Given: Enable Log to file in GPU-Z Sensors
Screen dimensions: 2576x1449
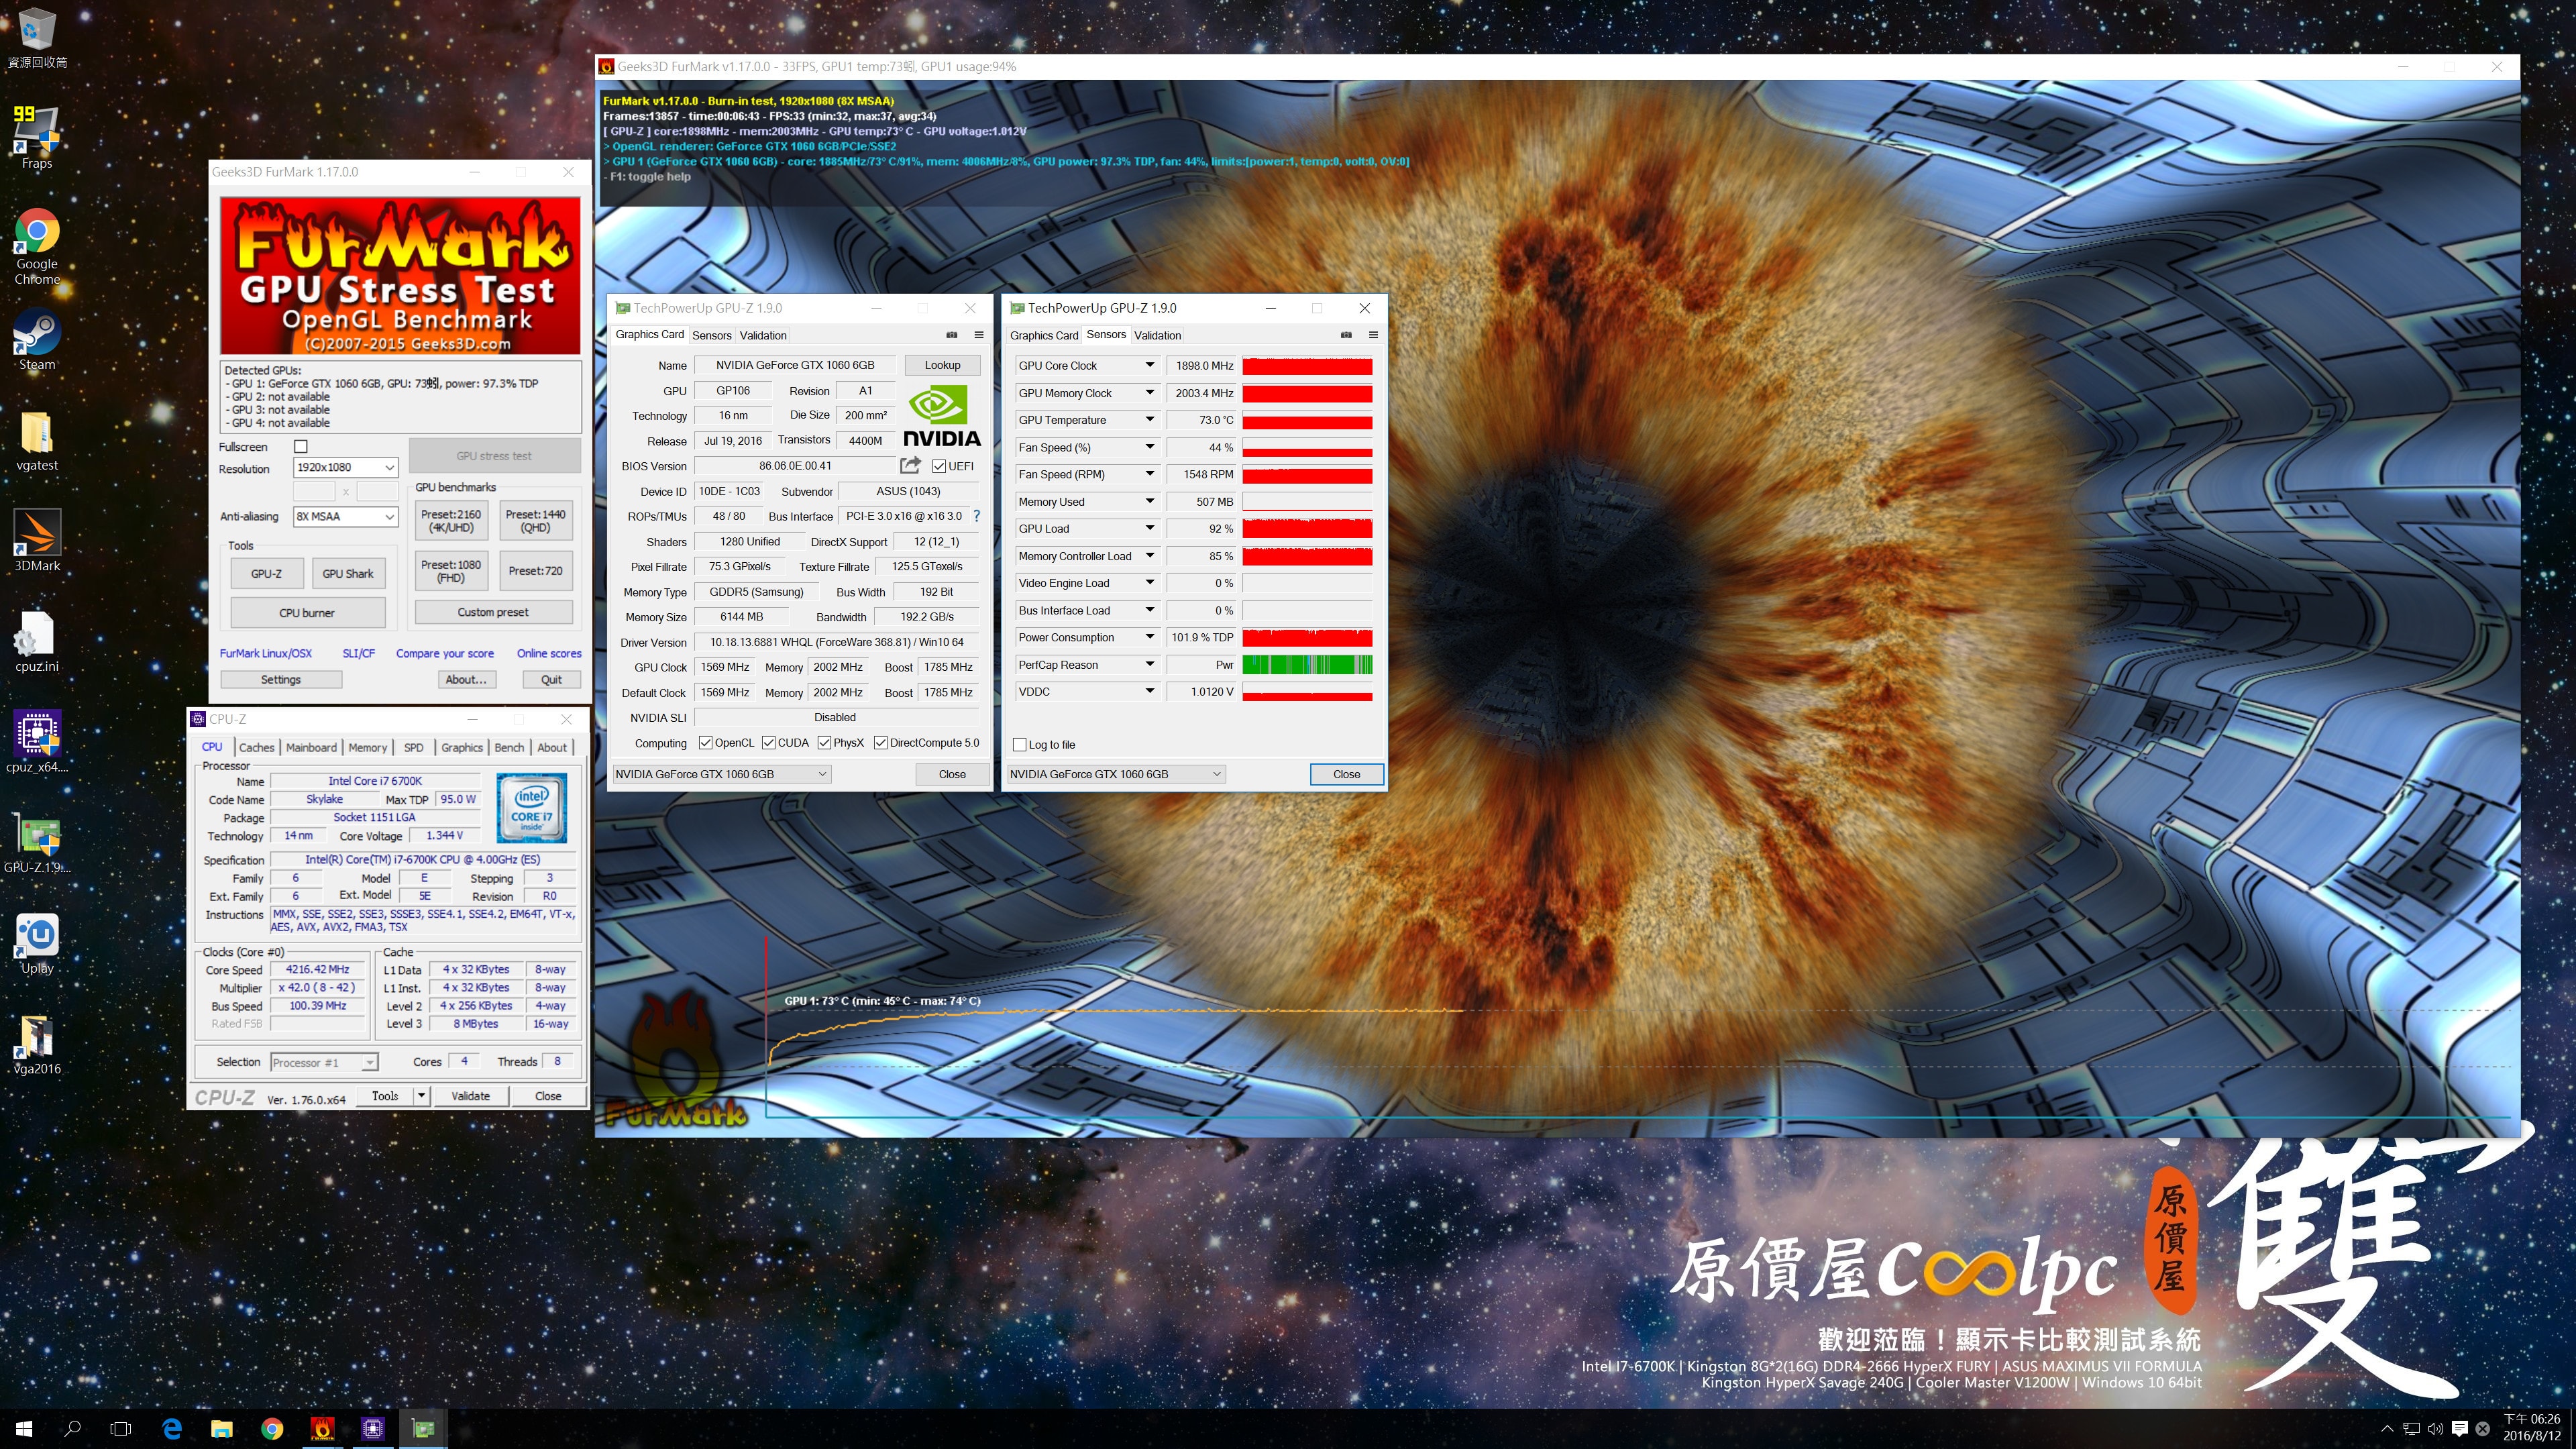Looking at the screenshot, I should 1020,745.
